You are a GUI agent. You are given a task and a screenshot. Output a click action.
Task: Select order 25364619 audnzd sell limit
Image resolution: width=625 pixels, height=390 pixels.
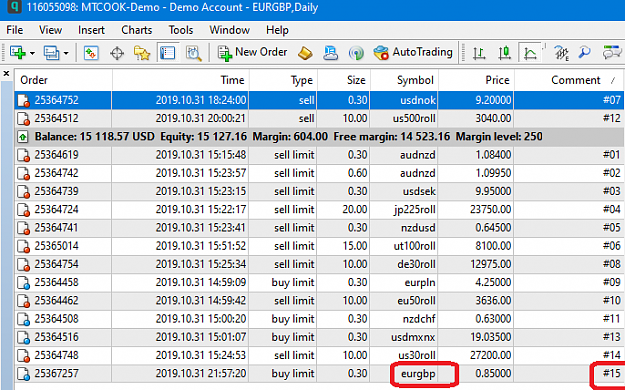(x=320, y=155)
